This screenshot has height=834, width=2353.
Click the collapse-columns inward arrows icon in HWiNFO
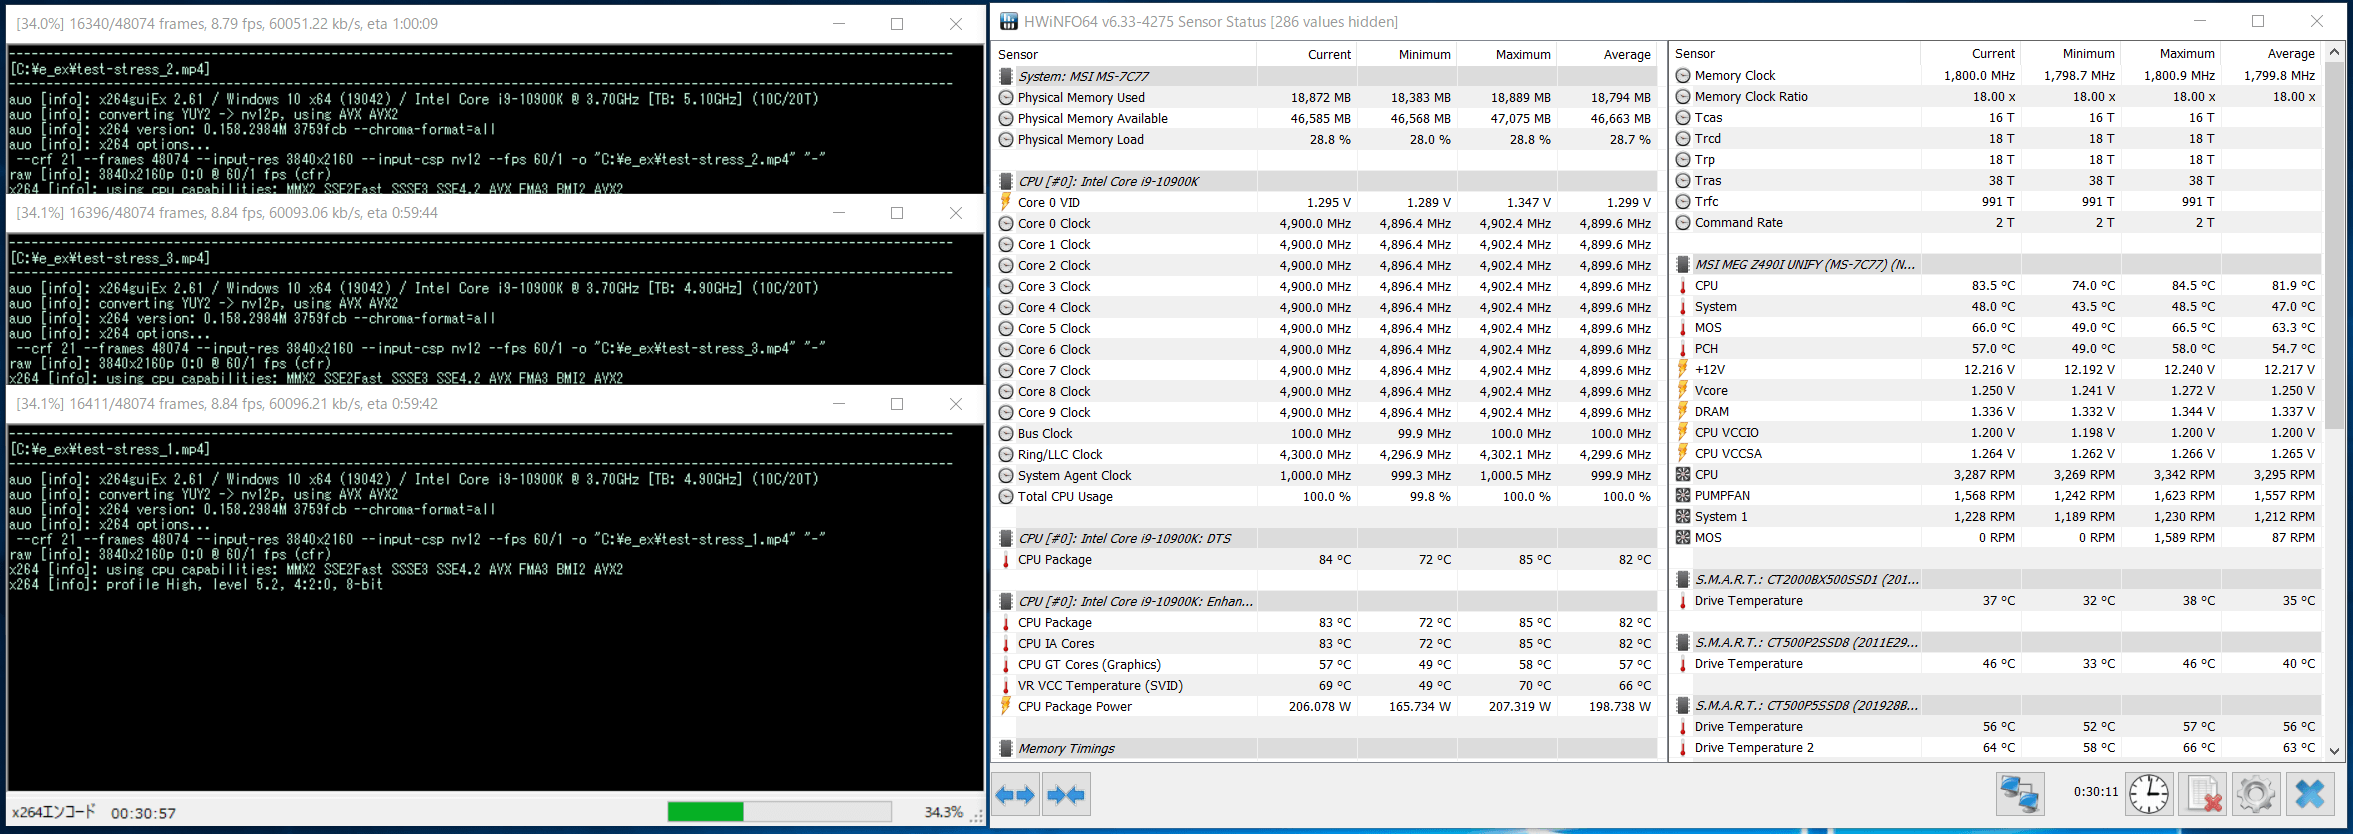[1066, 796]
